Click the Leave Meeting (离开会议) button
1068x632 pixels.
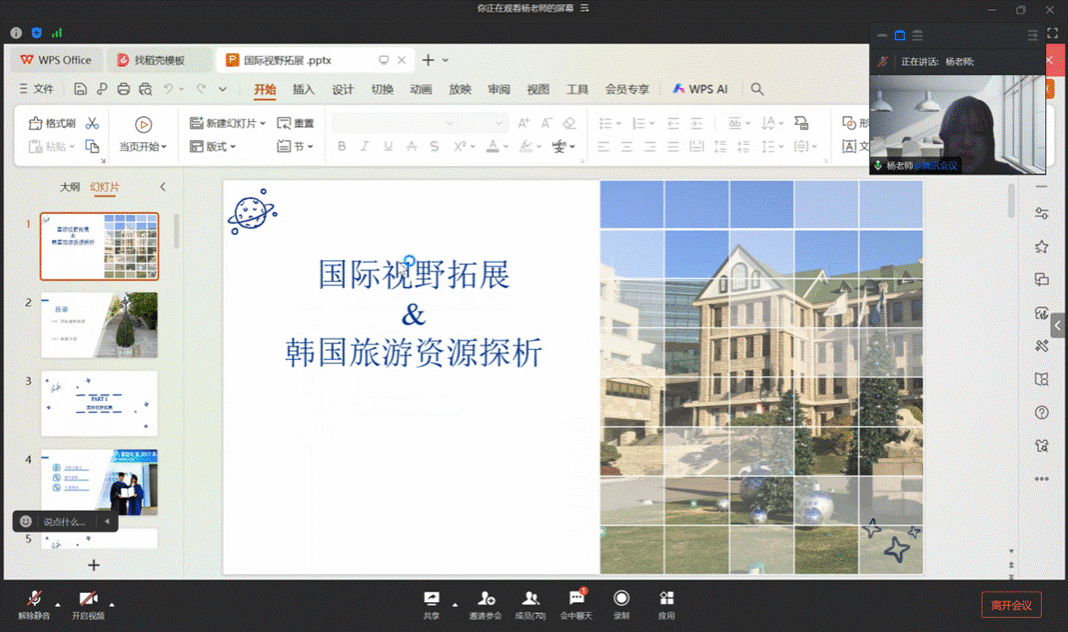click(x=1011, y=604)
